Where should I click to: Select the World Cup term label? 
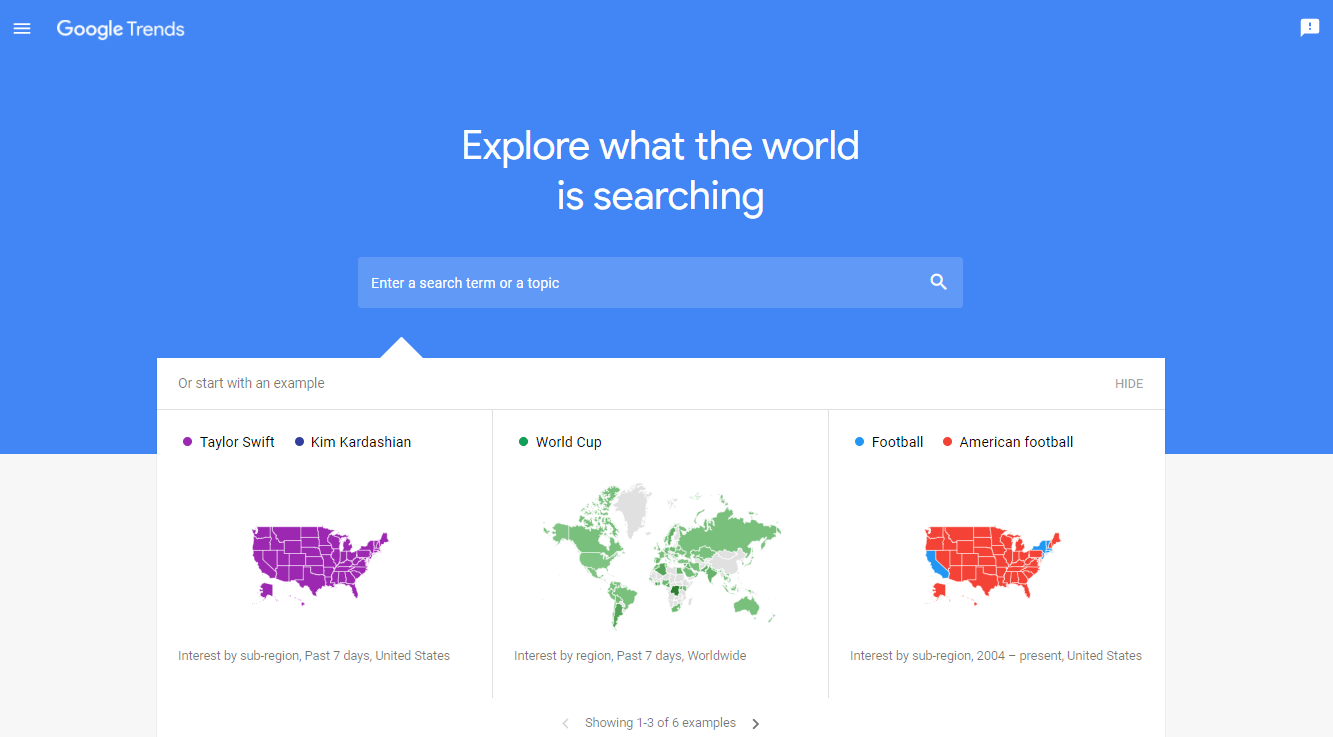(x=569, y=442)
